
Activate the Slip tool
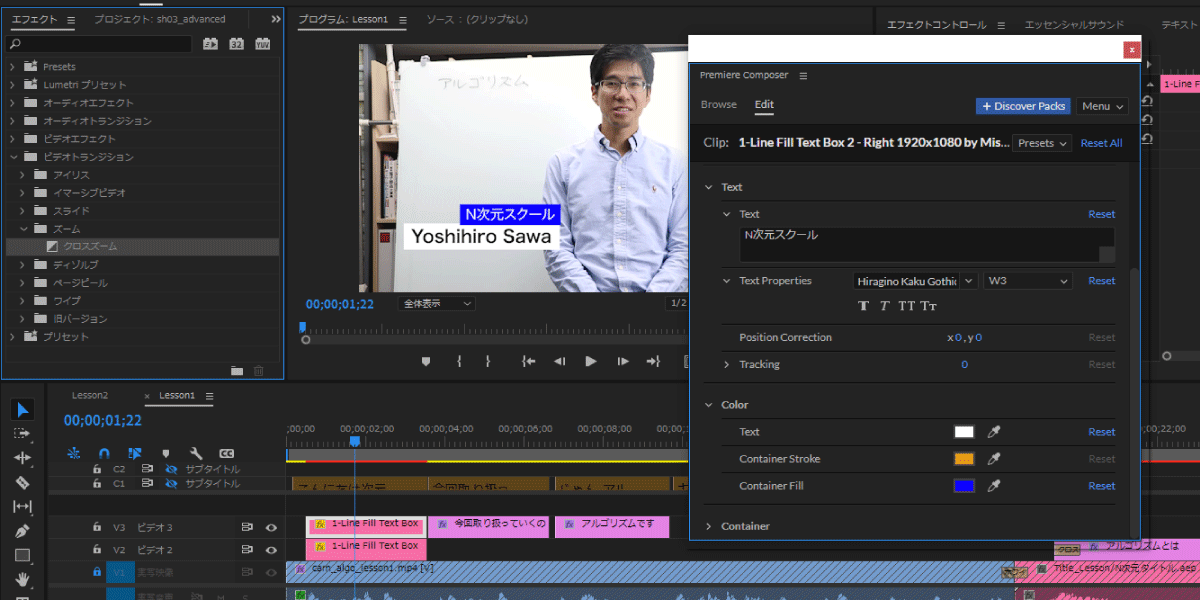23,506
